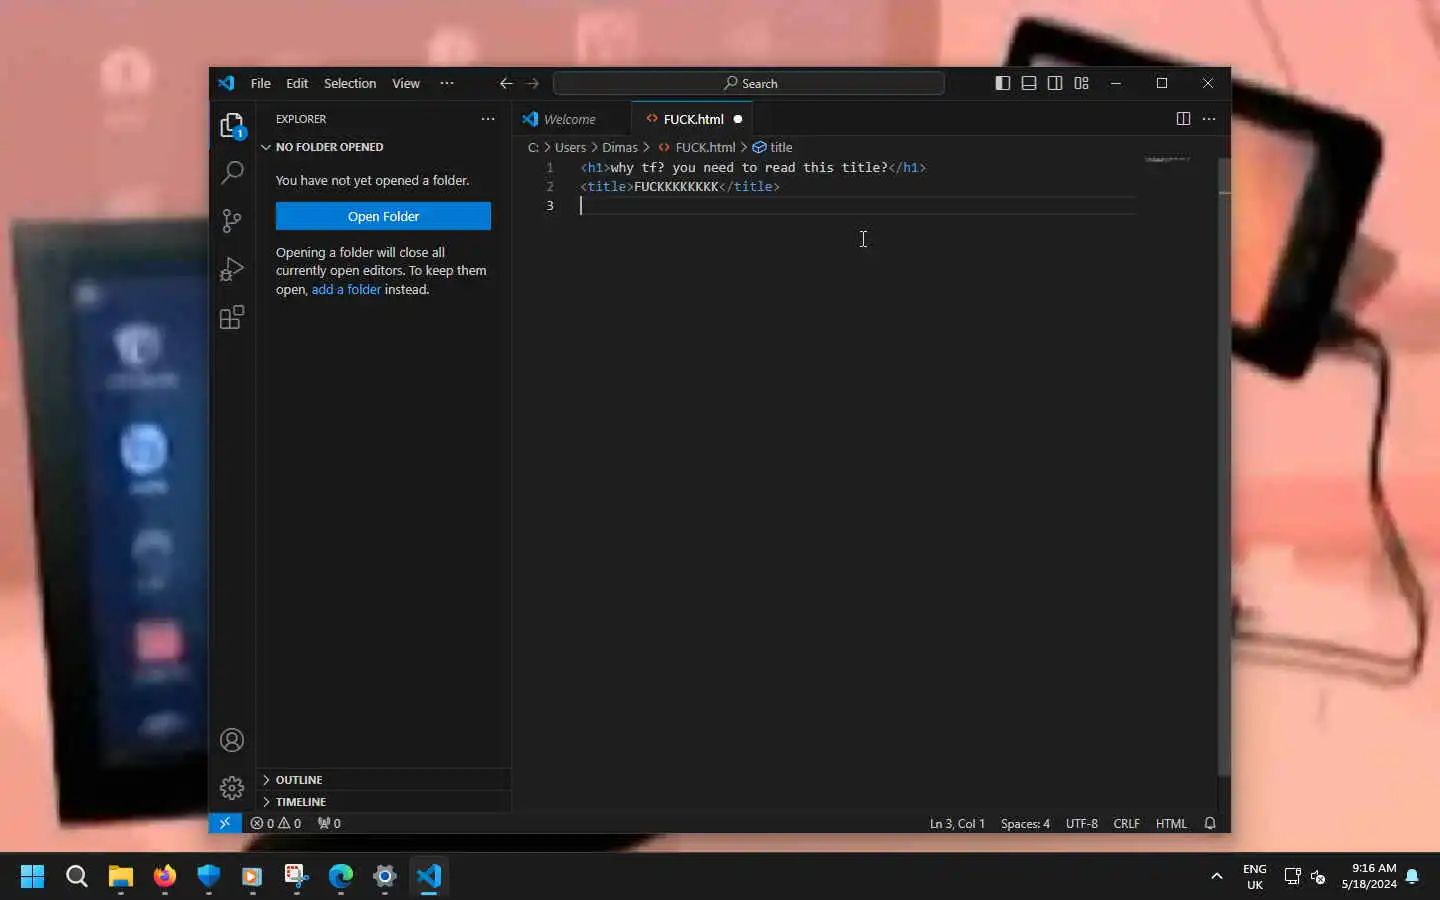Click the Open Folder button
Screen dimensions: 1440x900
[x=383, y=216]
